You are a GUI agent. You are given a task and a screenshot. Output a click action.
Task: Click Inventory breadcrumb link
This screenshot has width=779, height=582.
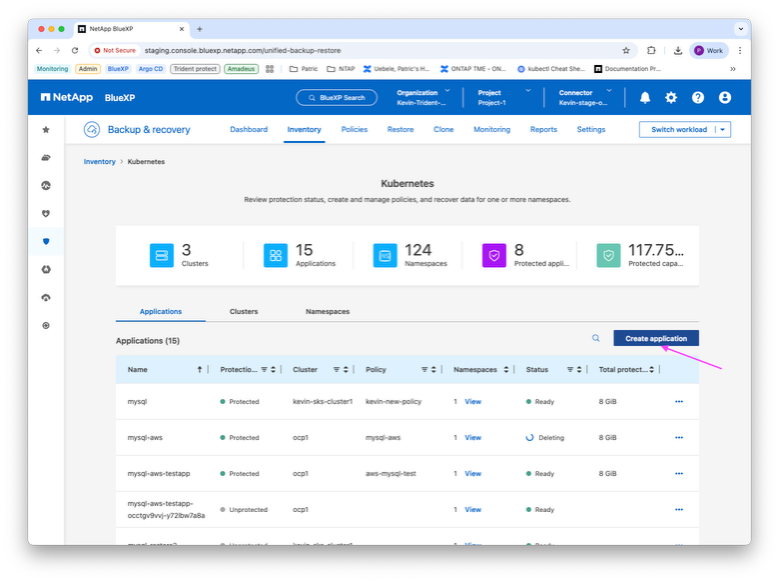tap(99, 162)
